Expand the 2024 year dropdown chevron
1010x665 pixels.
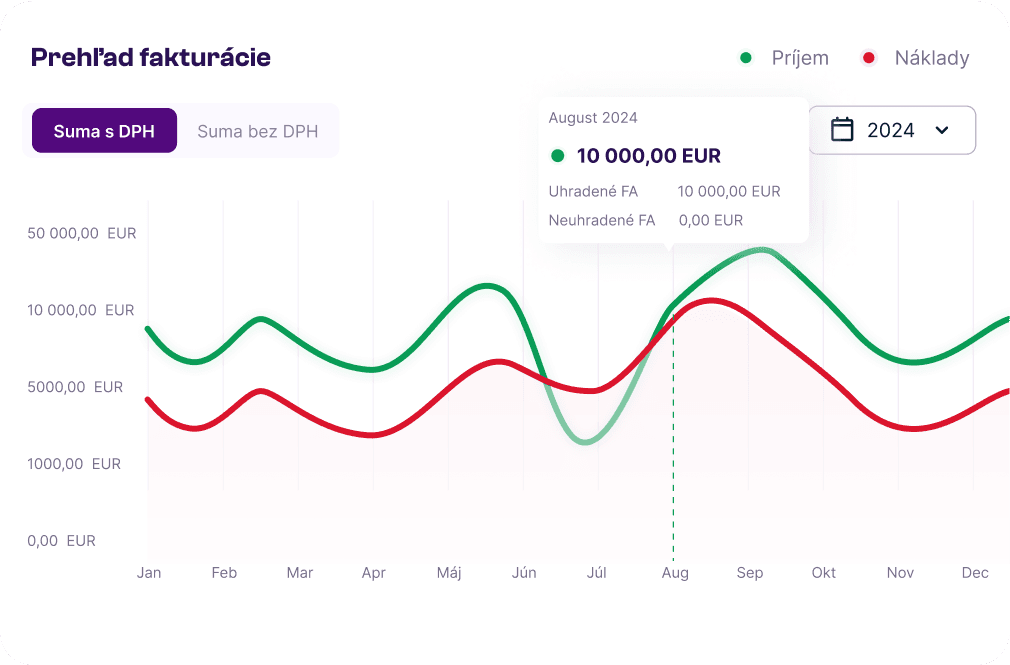941,130
